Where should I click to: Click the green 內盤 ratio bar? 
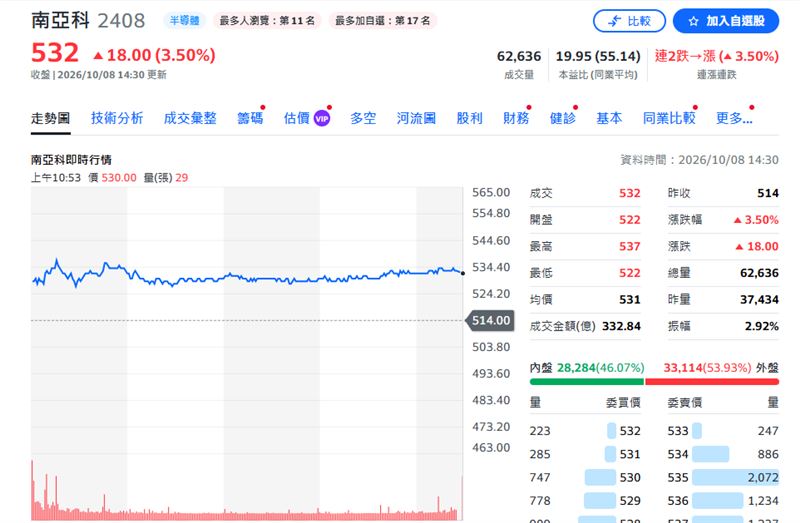(587, 382)
